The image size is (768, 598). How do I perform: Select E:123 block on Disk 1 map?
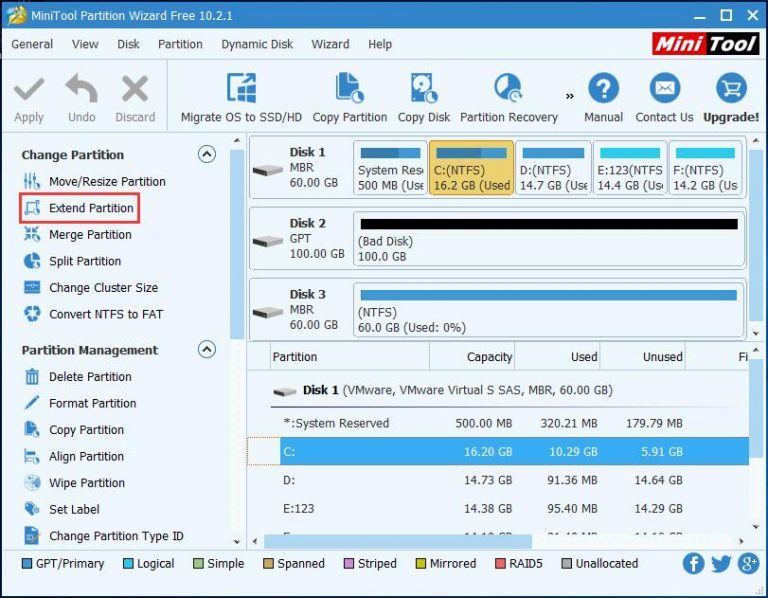pyautogui.click(x=630, y=168)
